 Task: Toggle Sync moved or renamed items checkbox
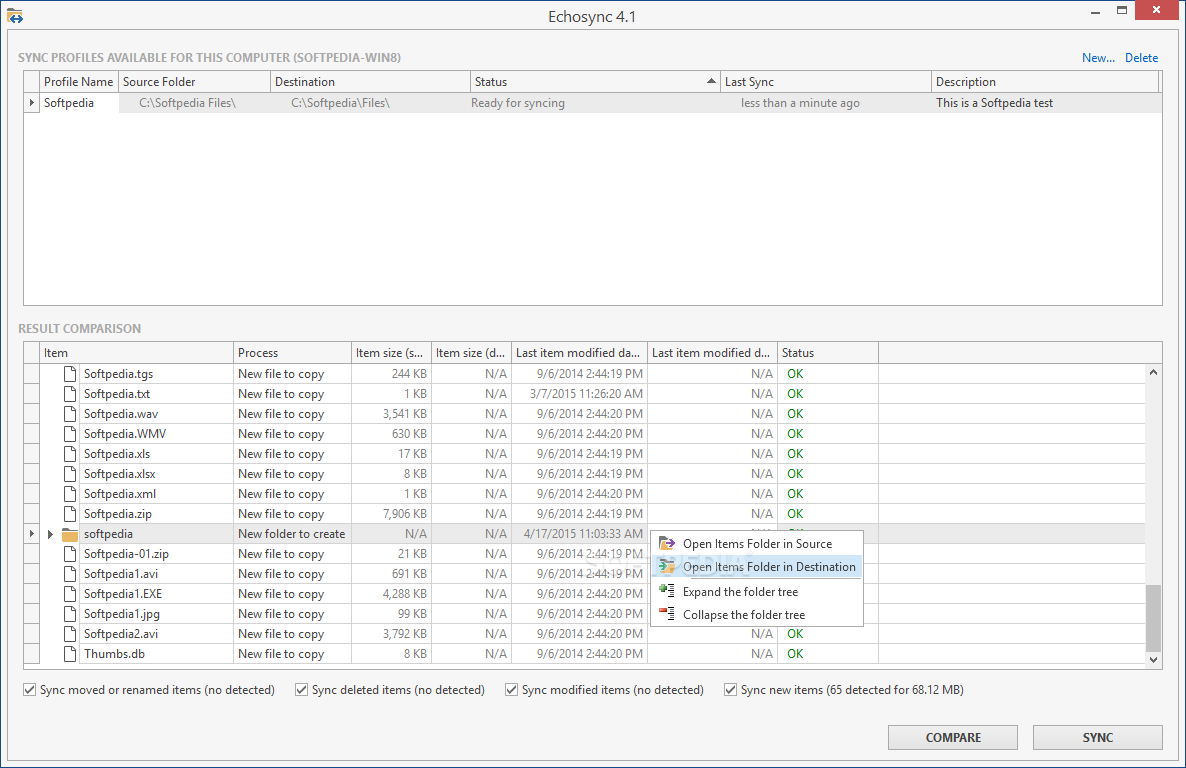pyautogui.click(x=29, y=690)
